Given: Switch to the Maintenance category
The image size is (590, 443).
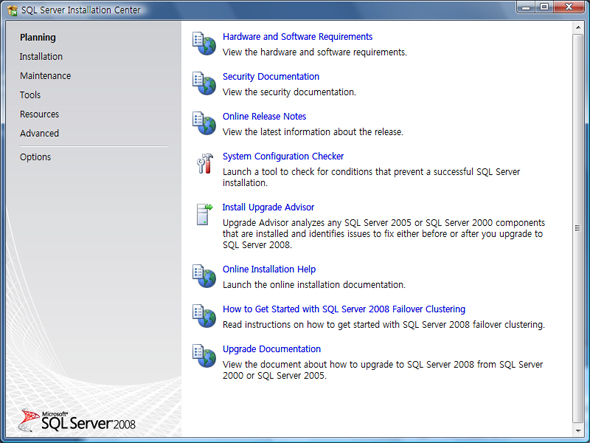Looking at the screenshot, I should click(x=45, y=76).
